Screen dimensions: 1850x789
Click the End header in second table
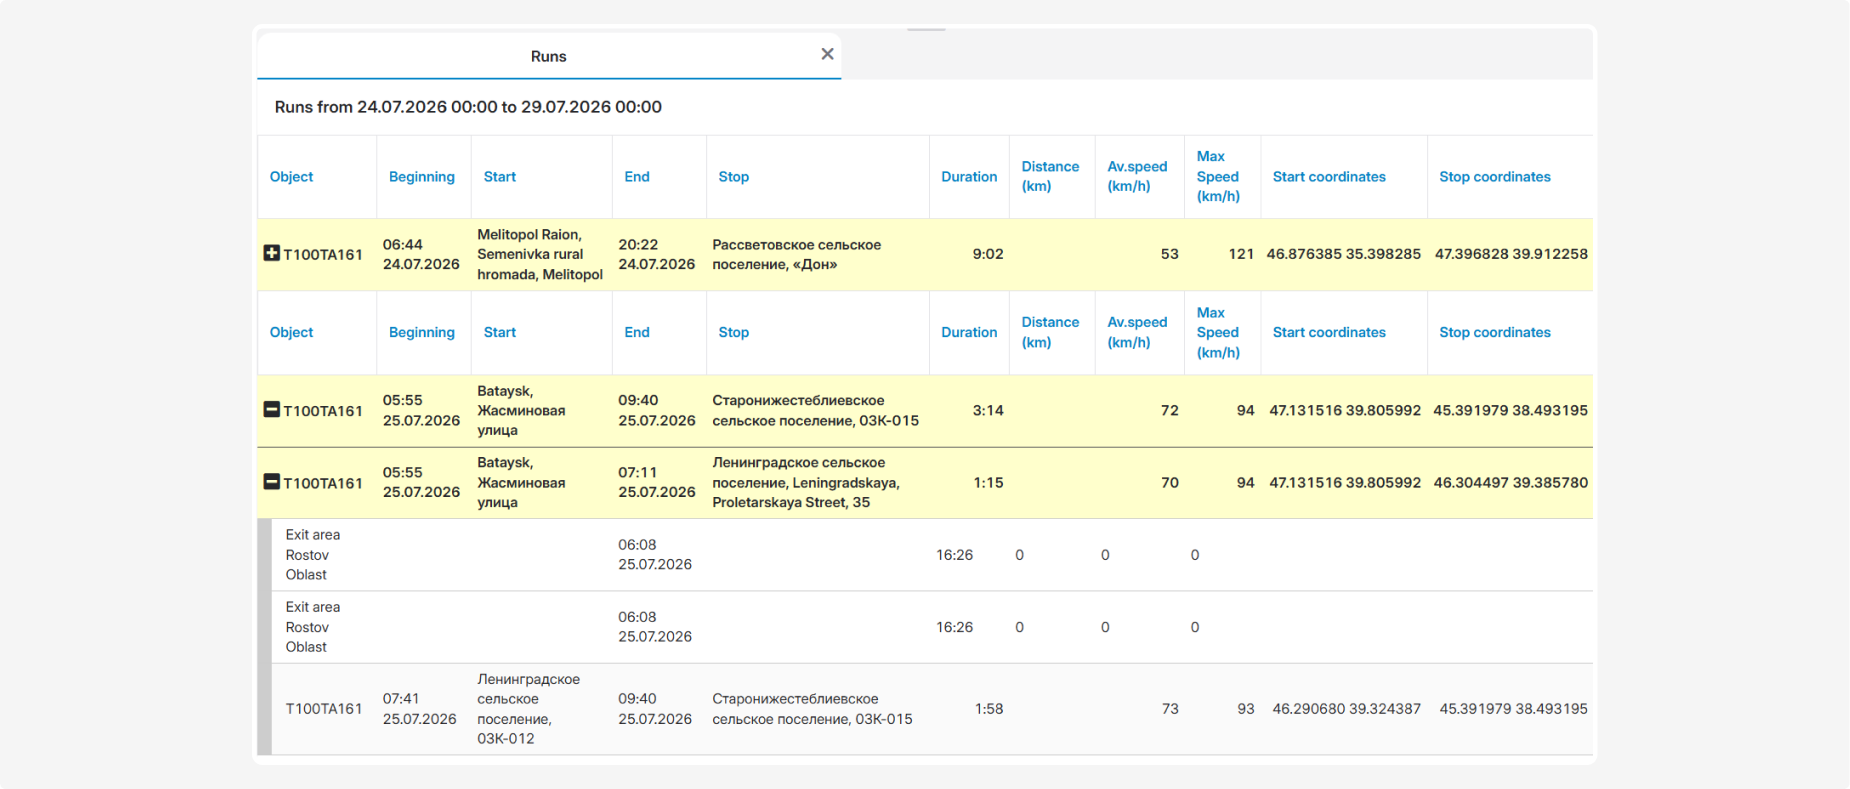coord(637,332)
